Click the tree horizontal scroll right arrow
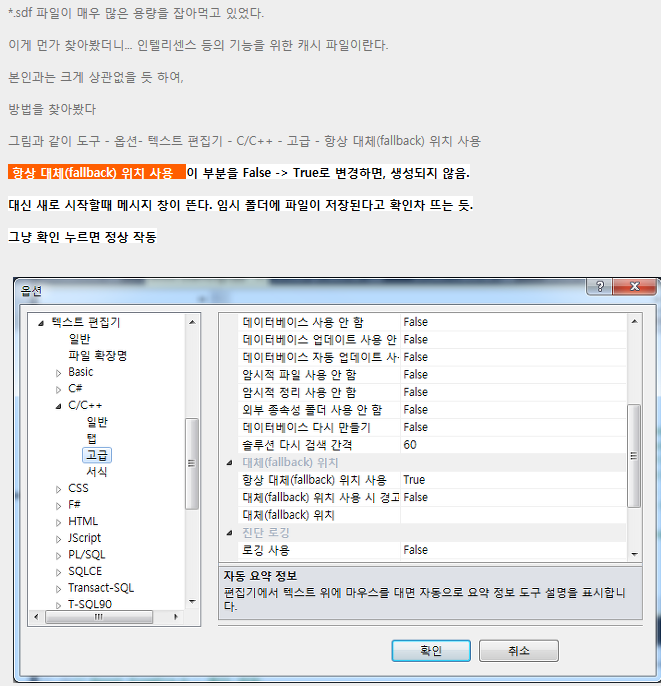The image size is (661, 686). click(x=175, y=617)
